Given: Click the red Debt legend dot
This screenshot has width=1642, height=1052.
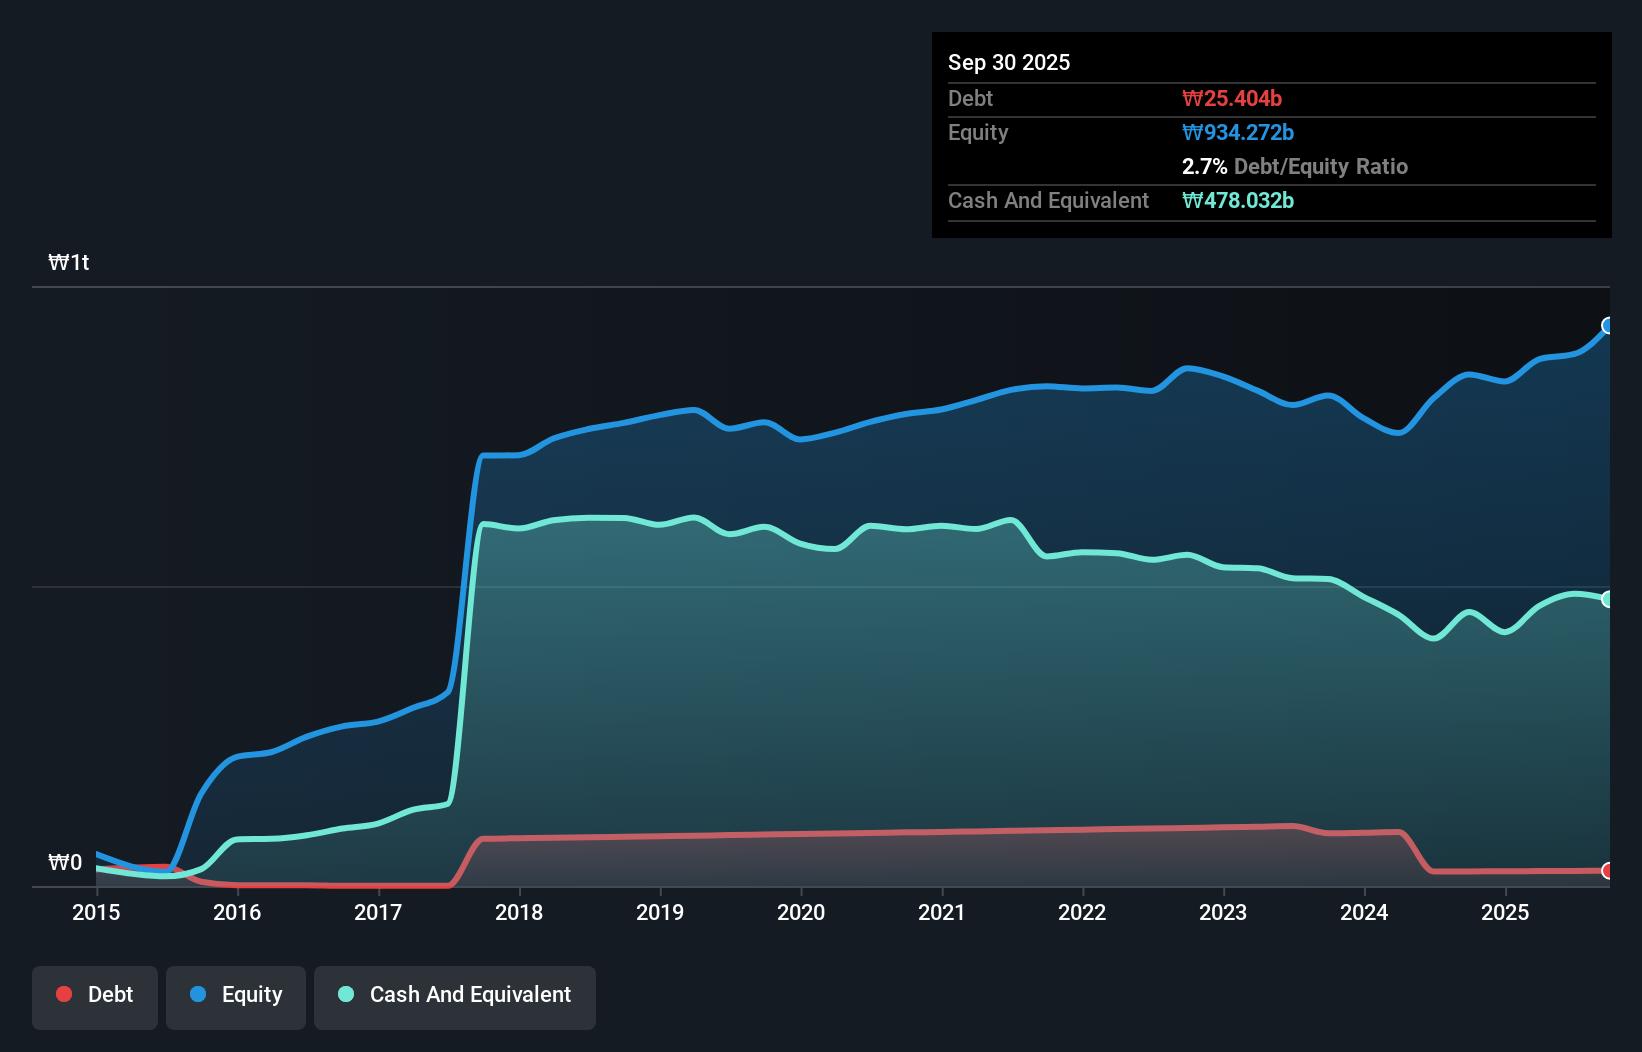Looking at the screenshot, I should (63, 994).
